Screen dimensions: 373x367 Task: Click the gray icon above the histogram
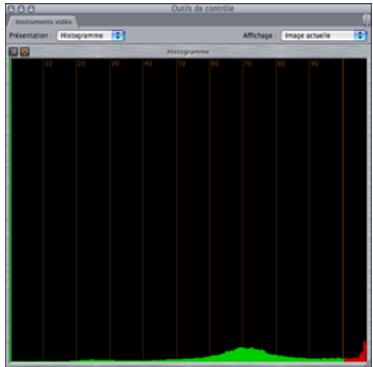(x=14, y=52)
